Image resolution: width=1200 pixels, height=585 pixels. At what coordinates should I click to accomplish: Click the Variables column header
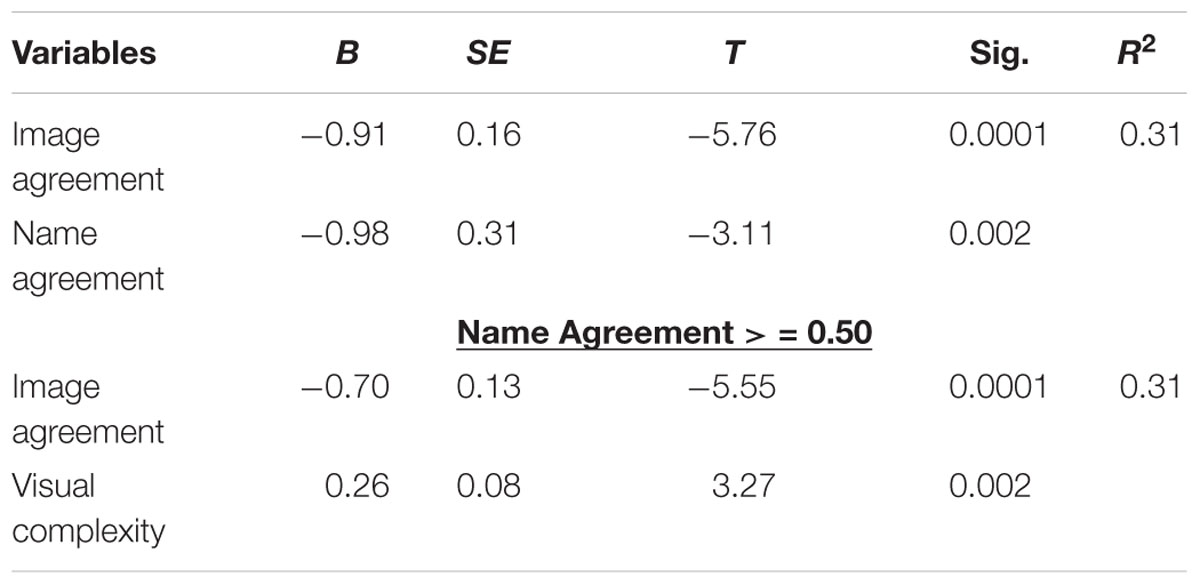84,53
